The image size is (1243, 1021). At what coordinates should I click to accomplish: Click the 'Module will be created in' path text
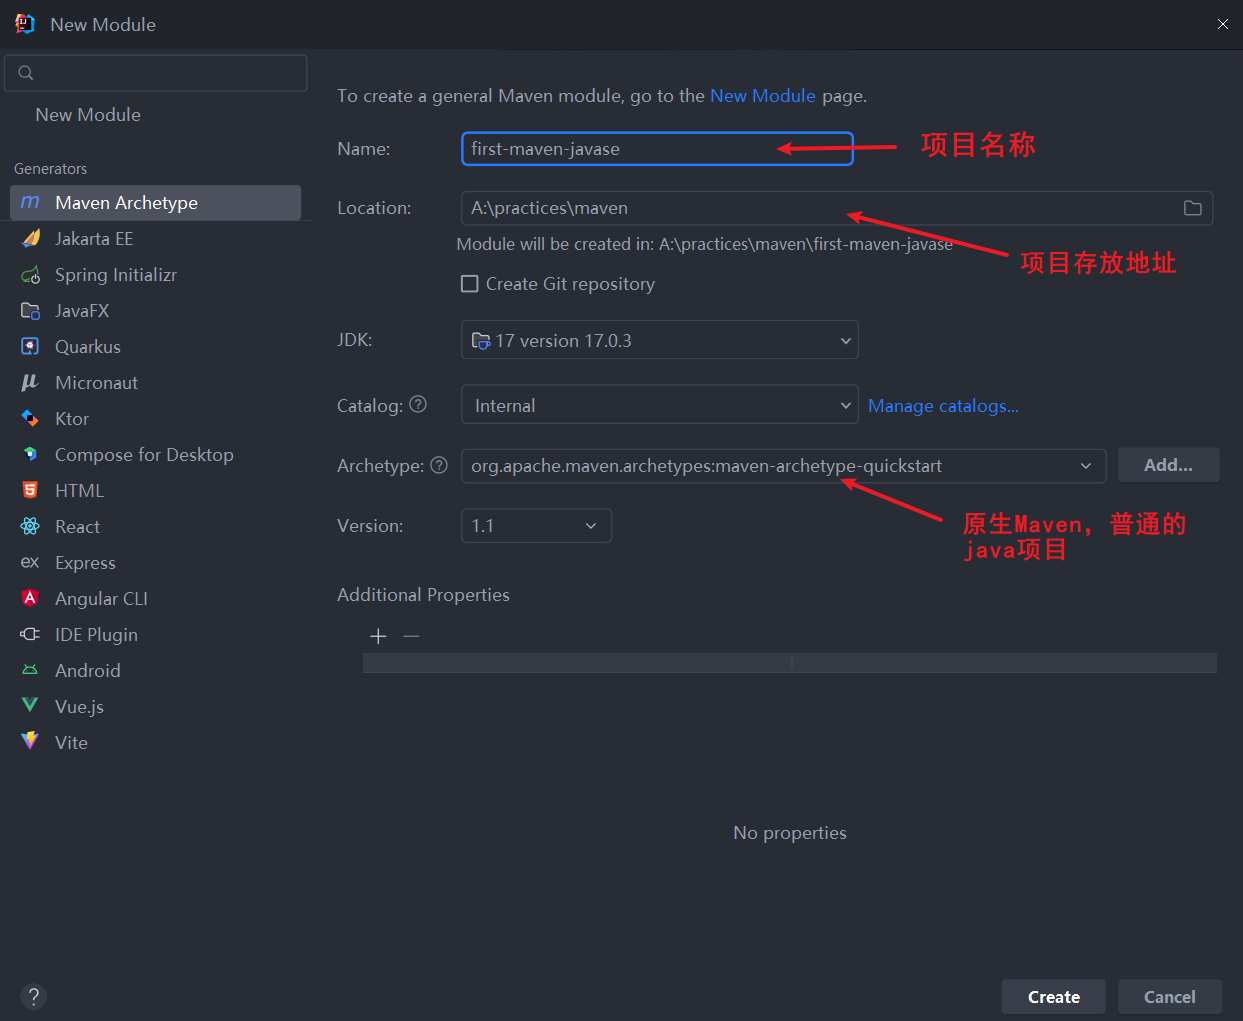pos(704,244)
